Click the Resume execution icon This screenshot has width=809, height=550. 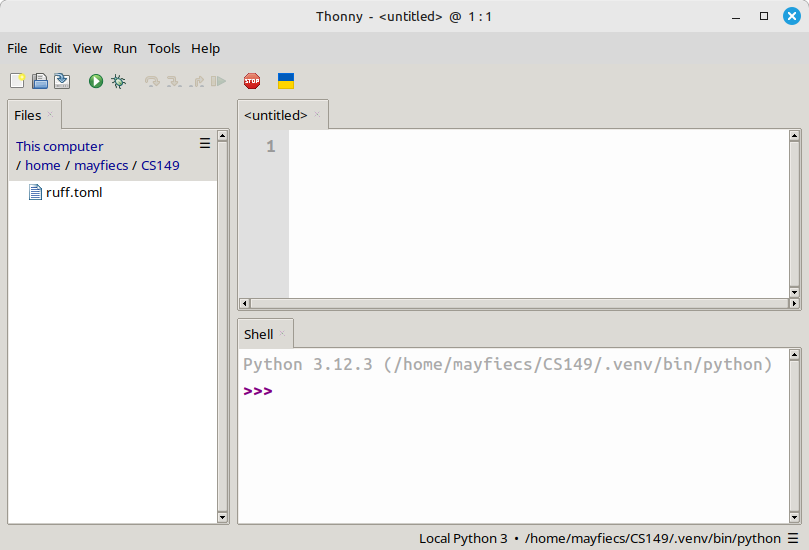(219, 81)
